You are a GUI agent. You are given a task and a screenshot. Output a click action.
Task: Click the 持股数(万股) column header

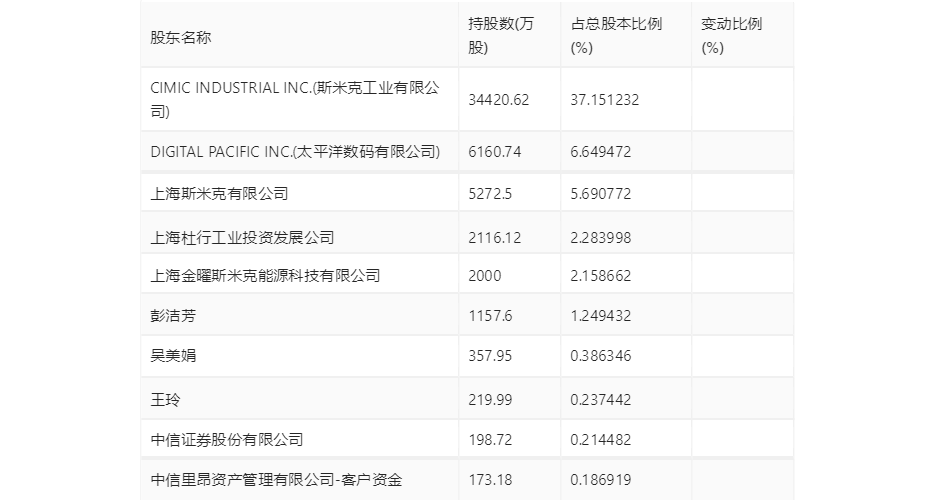pyautogui.click(x=501, y=36)
